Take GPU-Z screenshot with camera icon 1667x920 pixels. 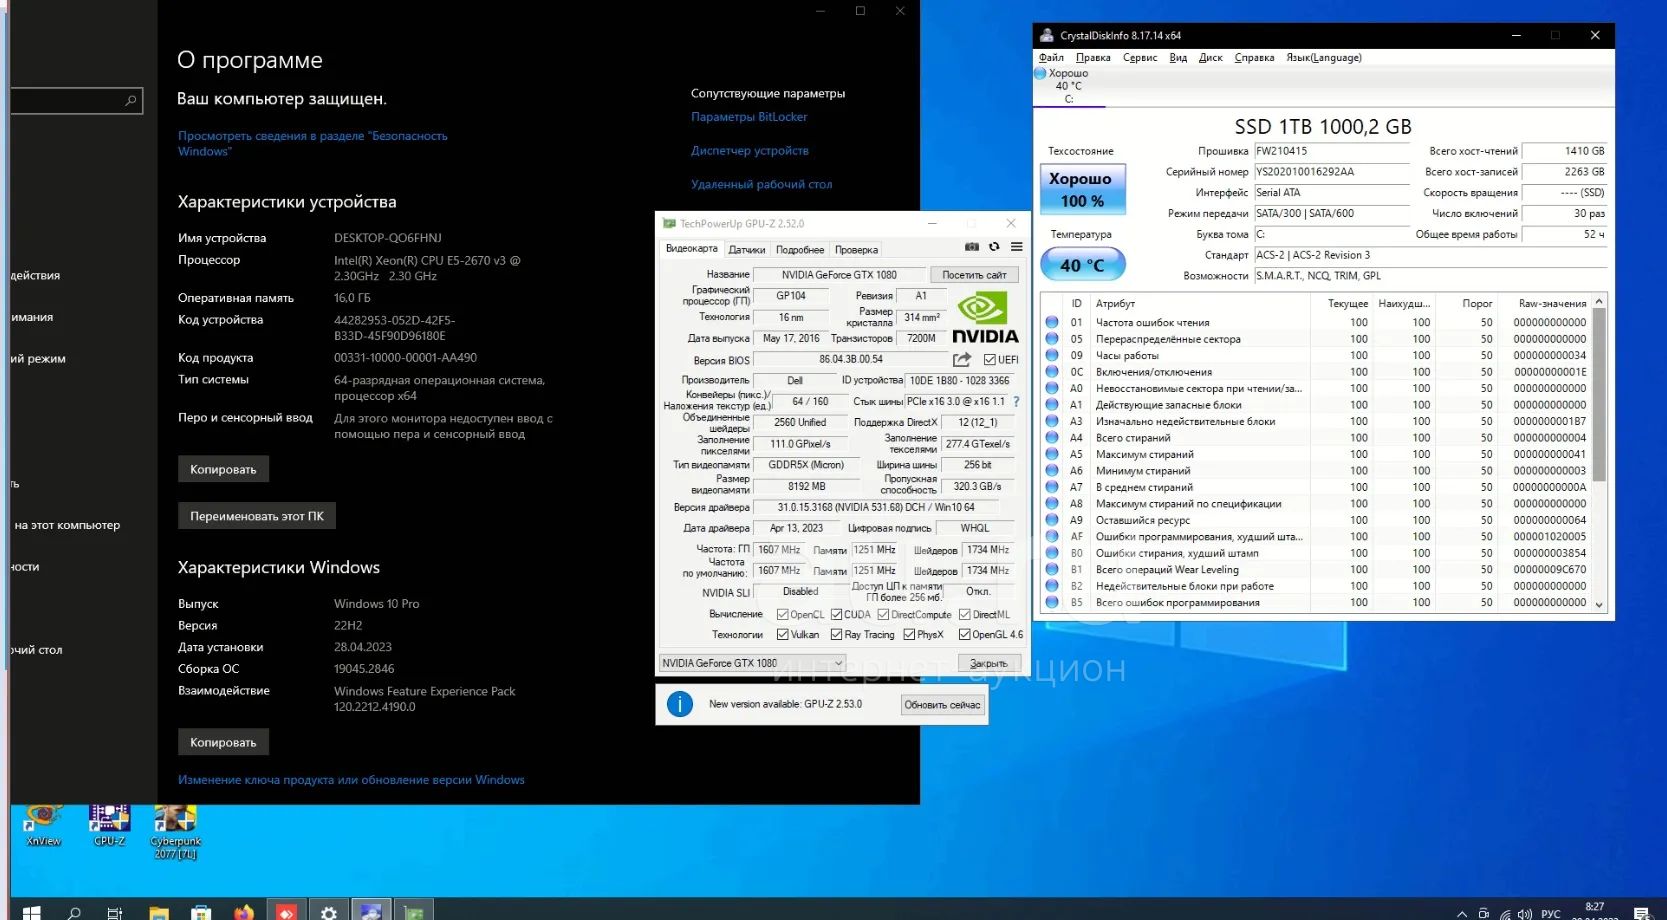pyautogui.click(x=971, y=247)
